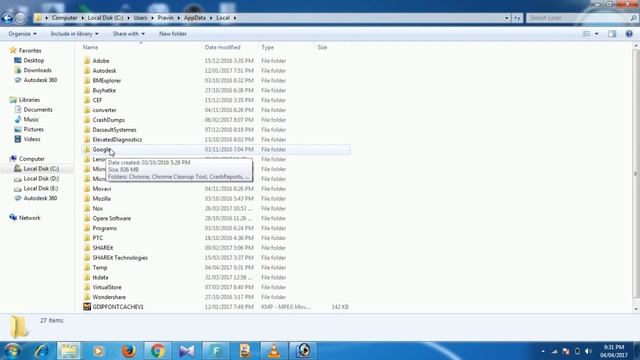Open the help question-mark icon

[x=629, y=34]
